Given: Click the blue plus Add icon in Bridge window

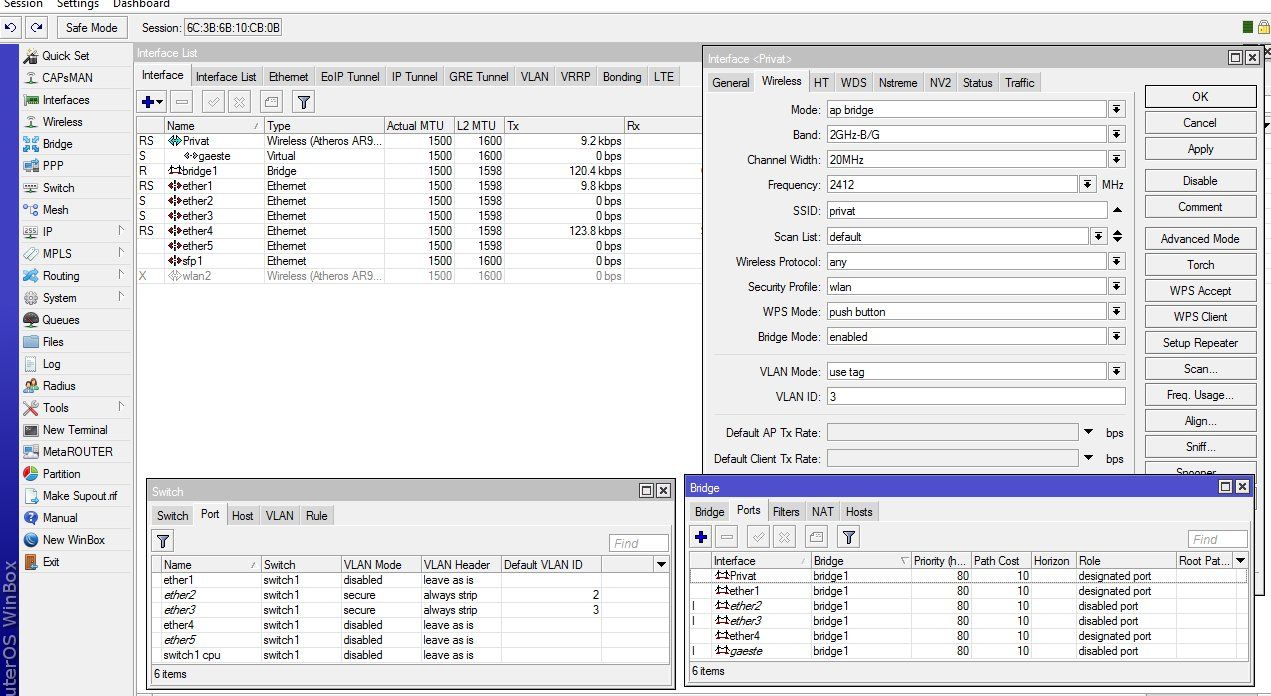Looking at the screenshot, I should (701, 537).
